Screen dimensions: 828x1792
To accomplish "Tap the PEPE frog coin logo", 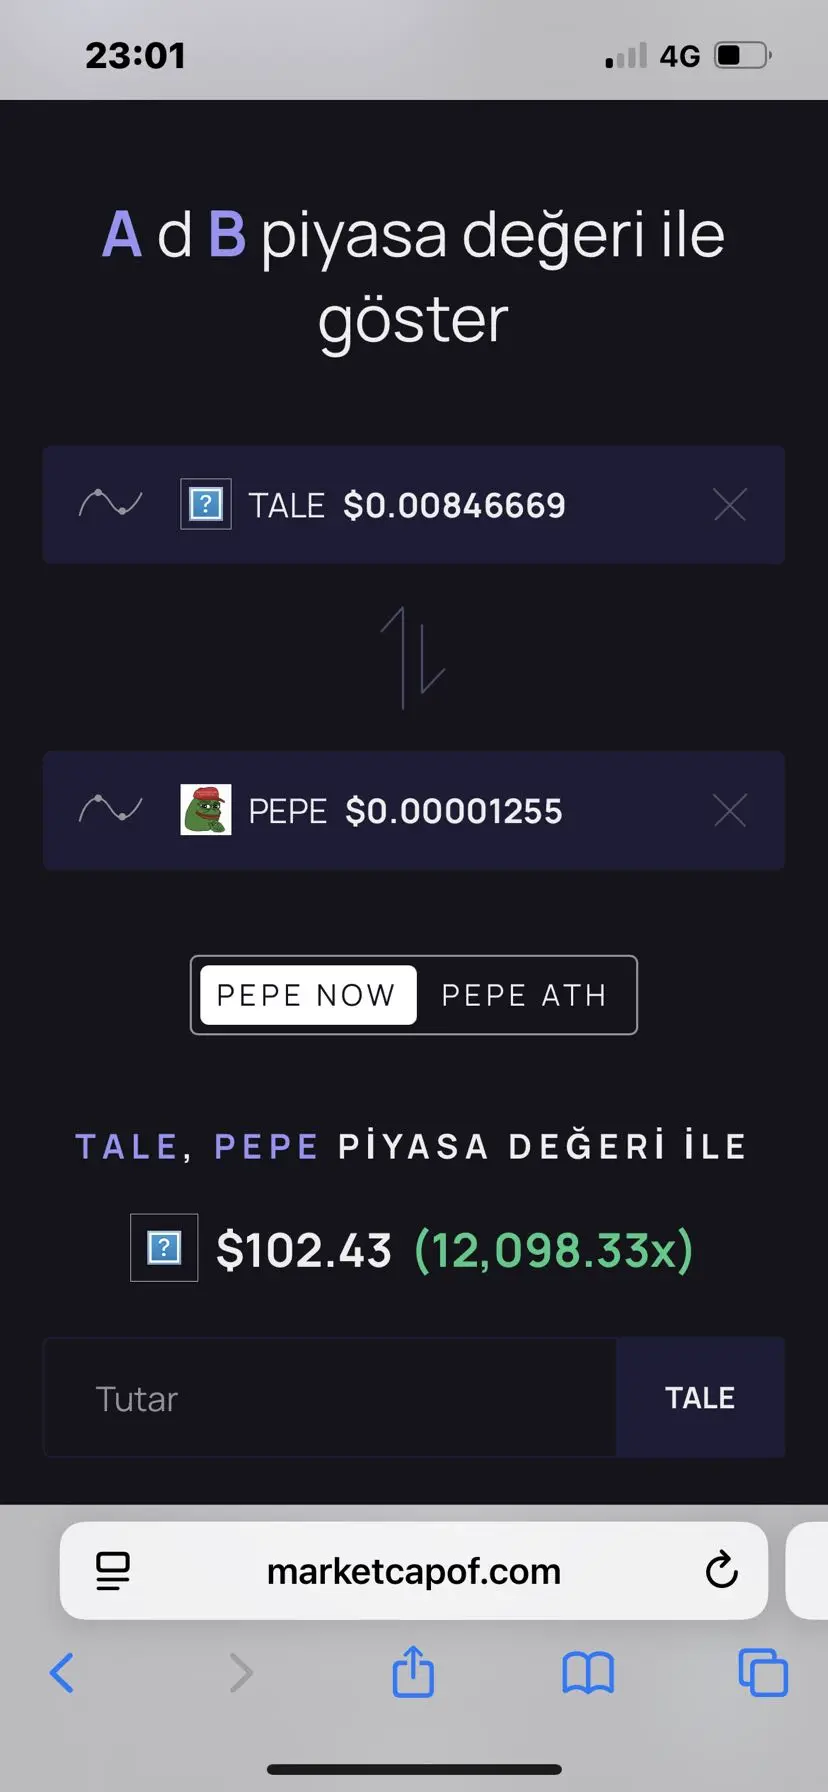I will pyautogui.click(x=206, y=809).
